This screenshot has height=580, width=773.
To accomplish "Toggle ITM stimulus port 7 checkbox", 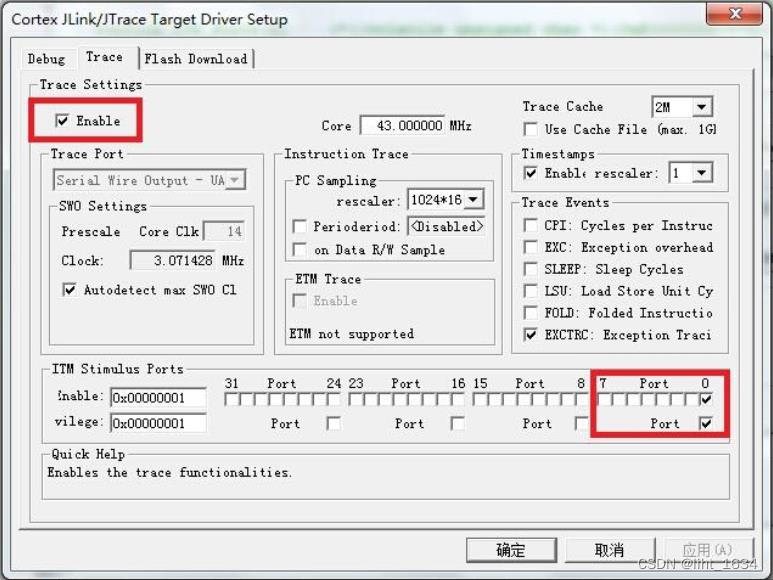I will 604,399.
